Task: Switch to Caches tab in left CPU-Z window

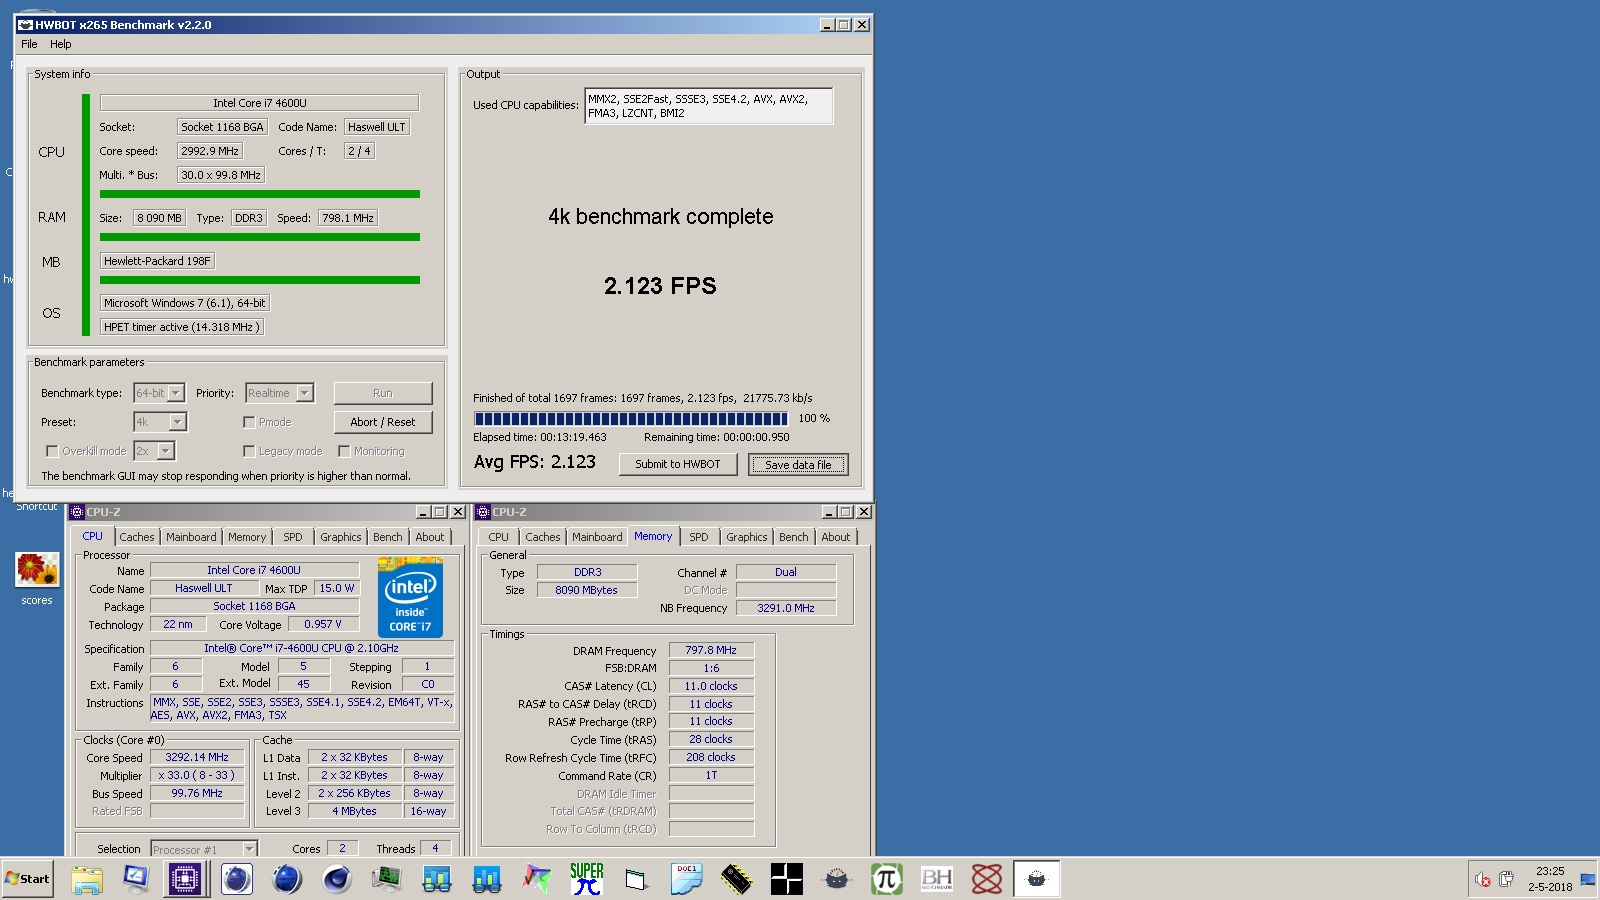Action: [137, 537]
